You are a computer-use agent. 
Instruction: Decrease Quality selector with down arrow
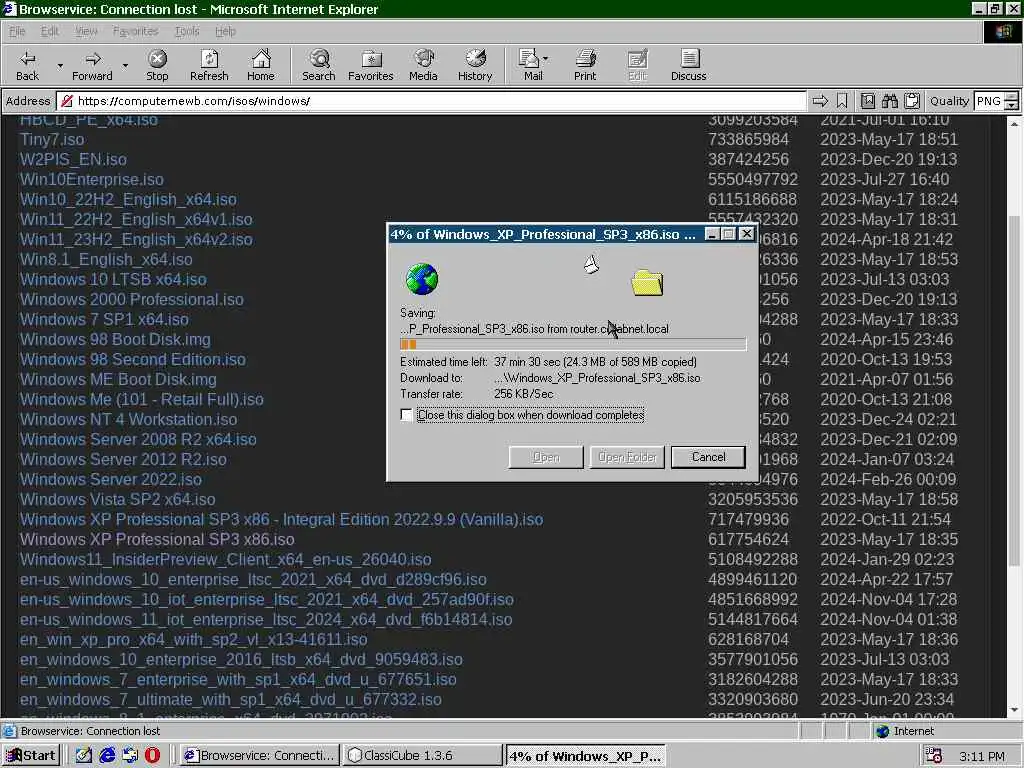click(1012, 105)
